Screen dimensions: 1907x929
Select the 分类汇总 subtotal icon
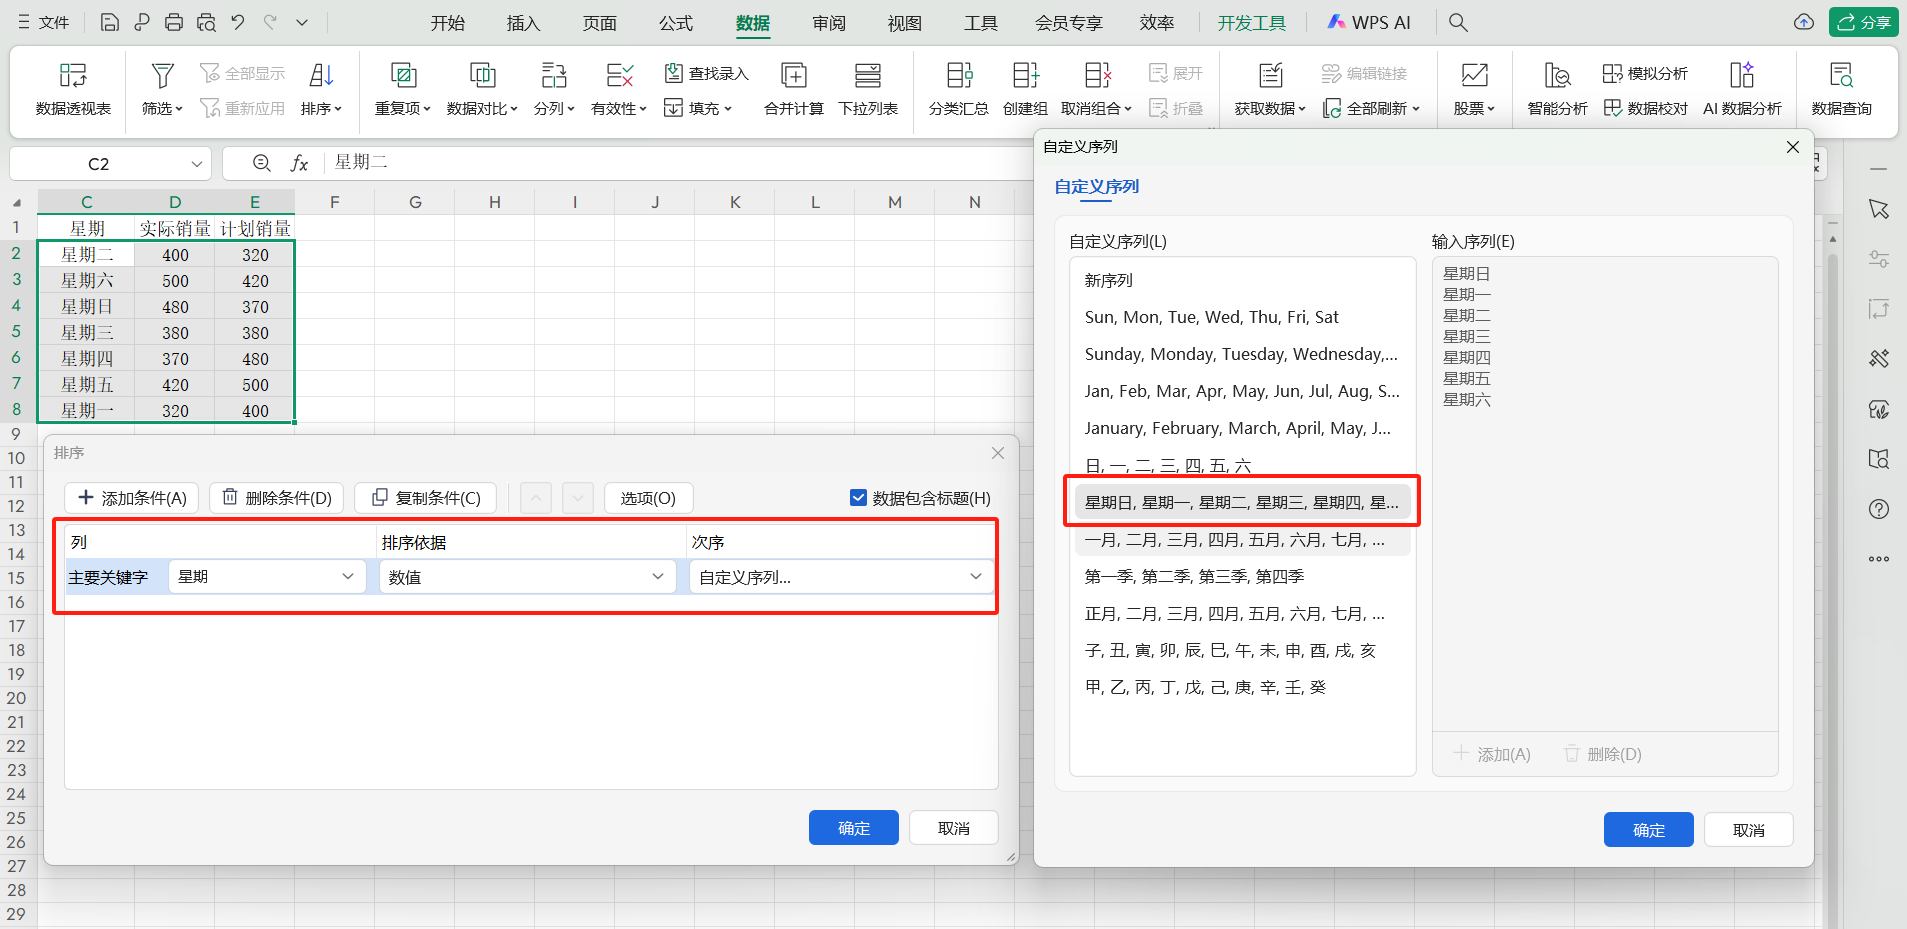pyautogui.click(x=958, y=76)
